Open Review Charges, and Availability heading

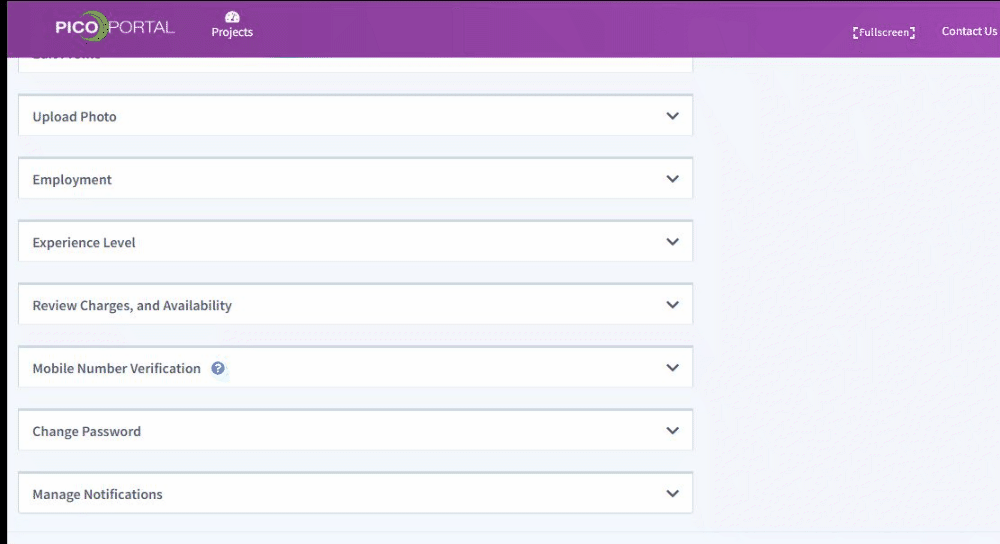click(x=132, y=306)
